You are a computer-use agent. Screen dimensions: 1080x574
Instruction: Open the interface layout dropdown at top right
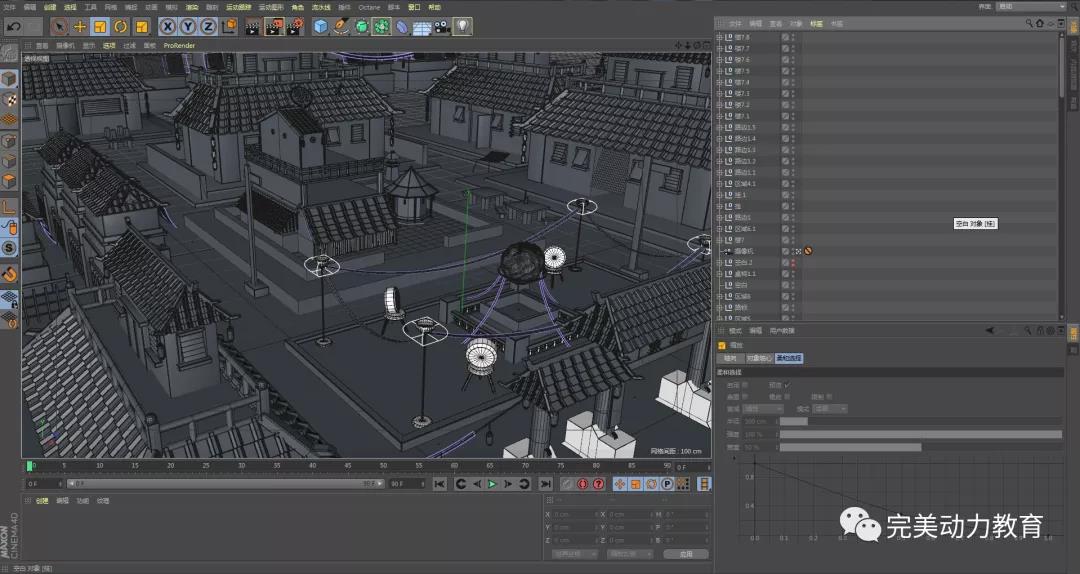pyautogui.click(x=1031, y=7)
